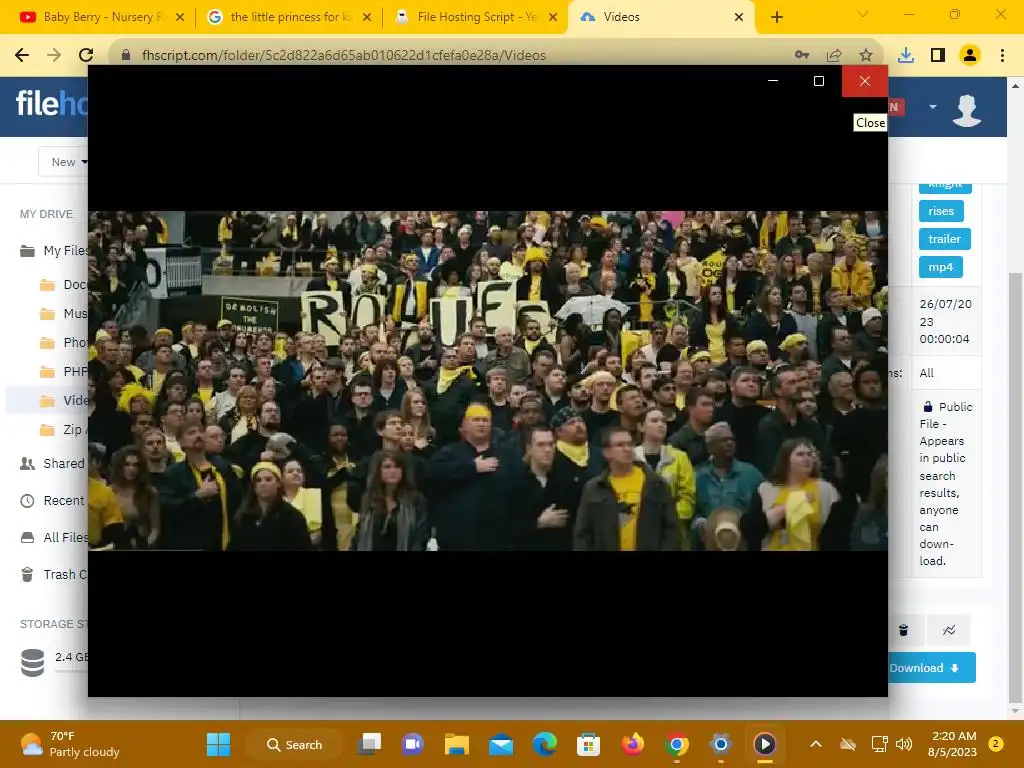Close the File Hosting Script tab
The height and width of the screenshot is (768, 1024).
(553, 17)
